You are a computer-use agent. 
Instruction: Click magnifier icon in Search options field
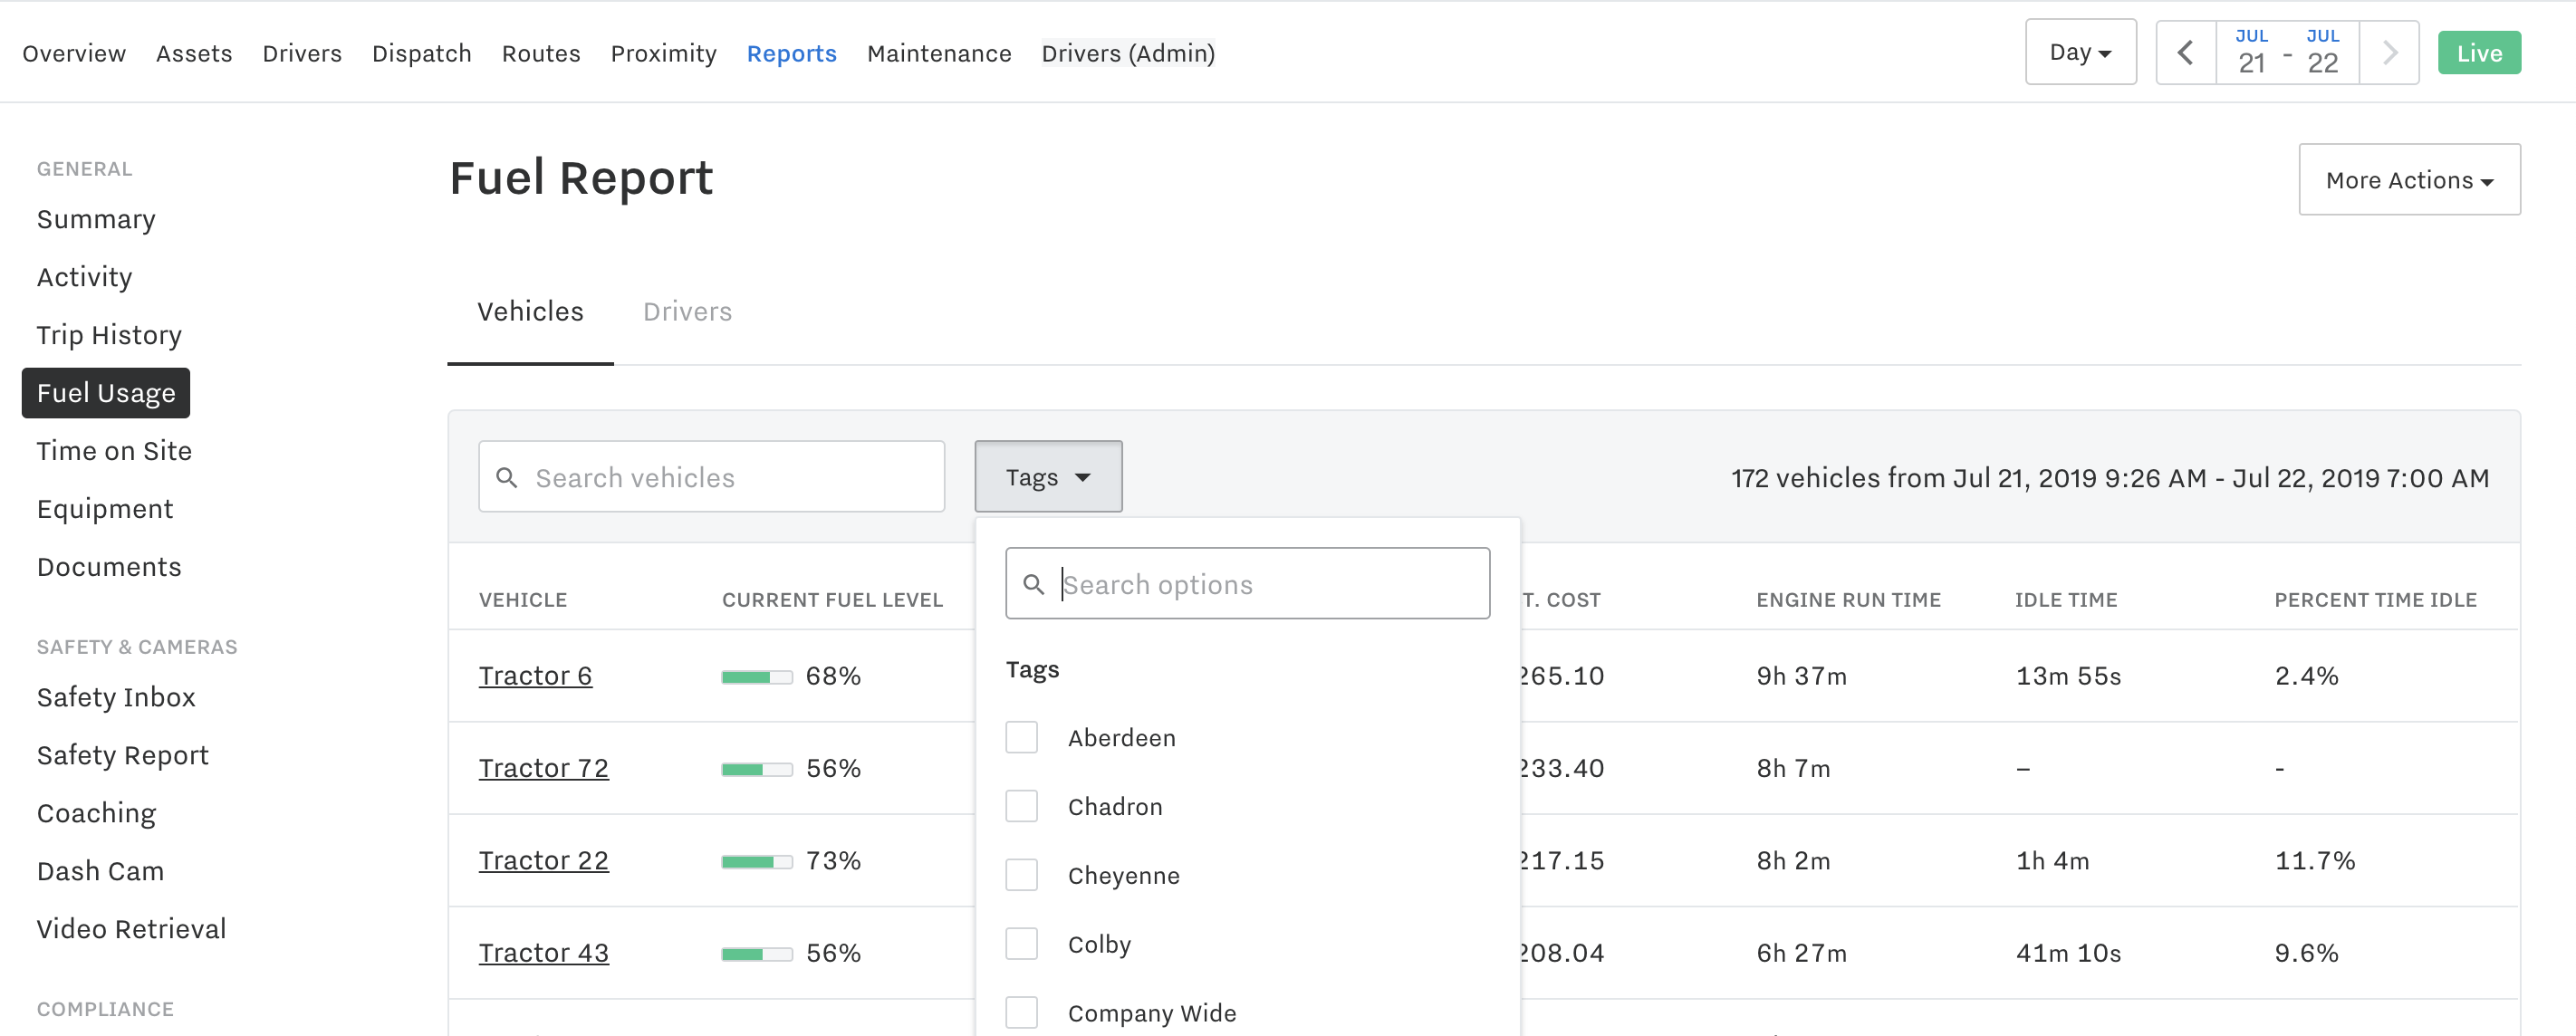click(x=1033, y=584)
